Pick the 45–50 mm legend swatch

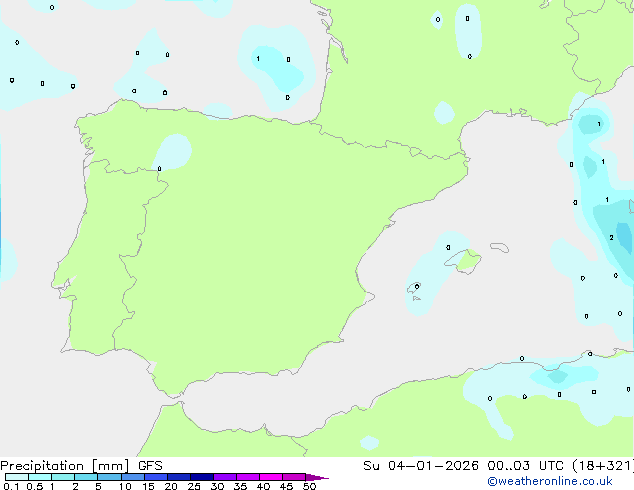pos(294,477)
